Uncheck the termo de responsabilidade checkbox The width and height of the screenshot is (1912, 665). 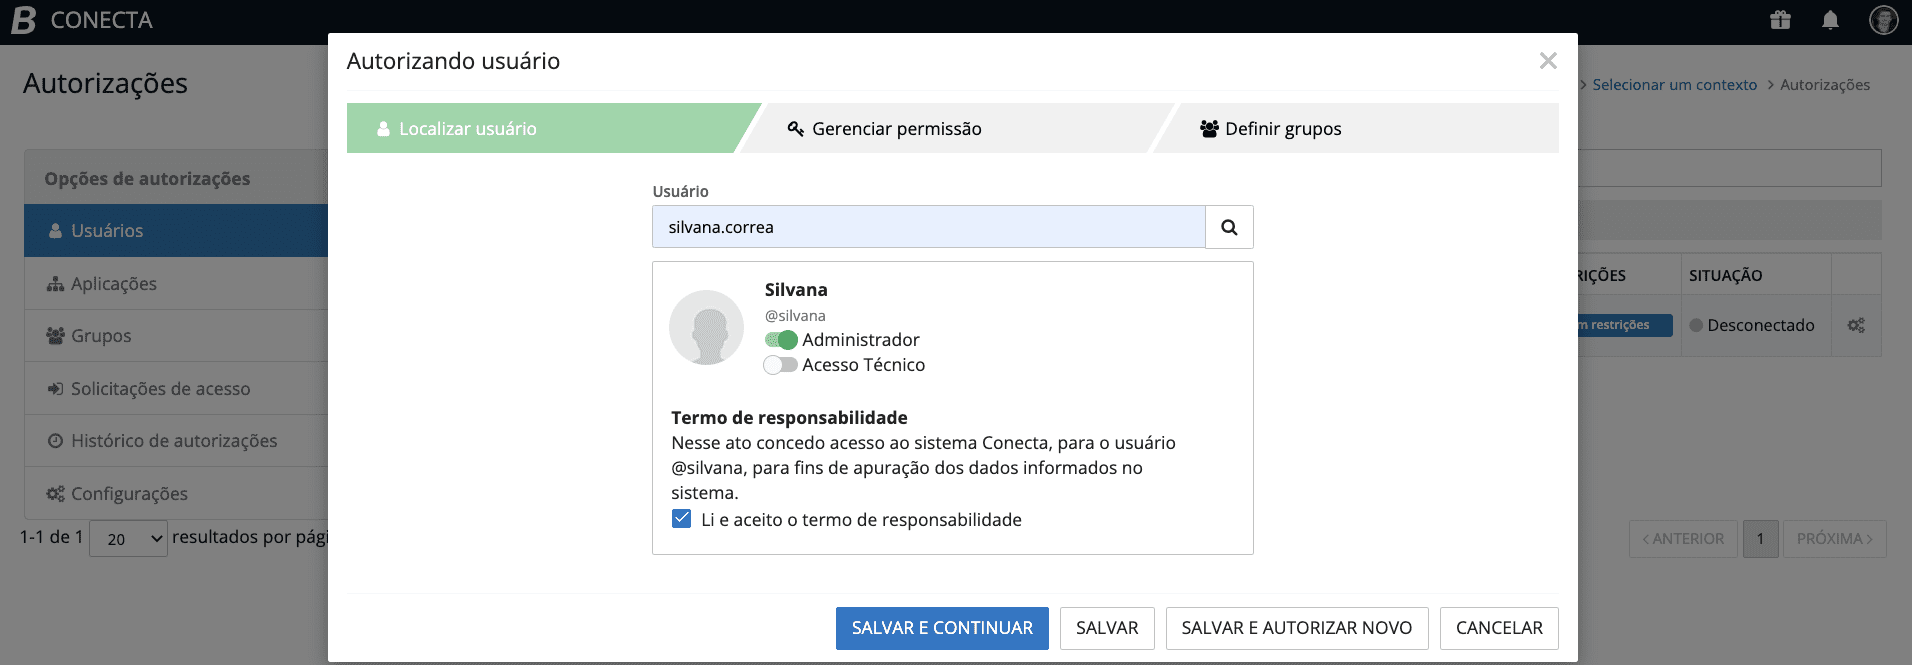tap(682, 519)
